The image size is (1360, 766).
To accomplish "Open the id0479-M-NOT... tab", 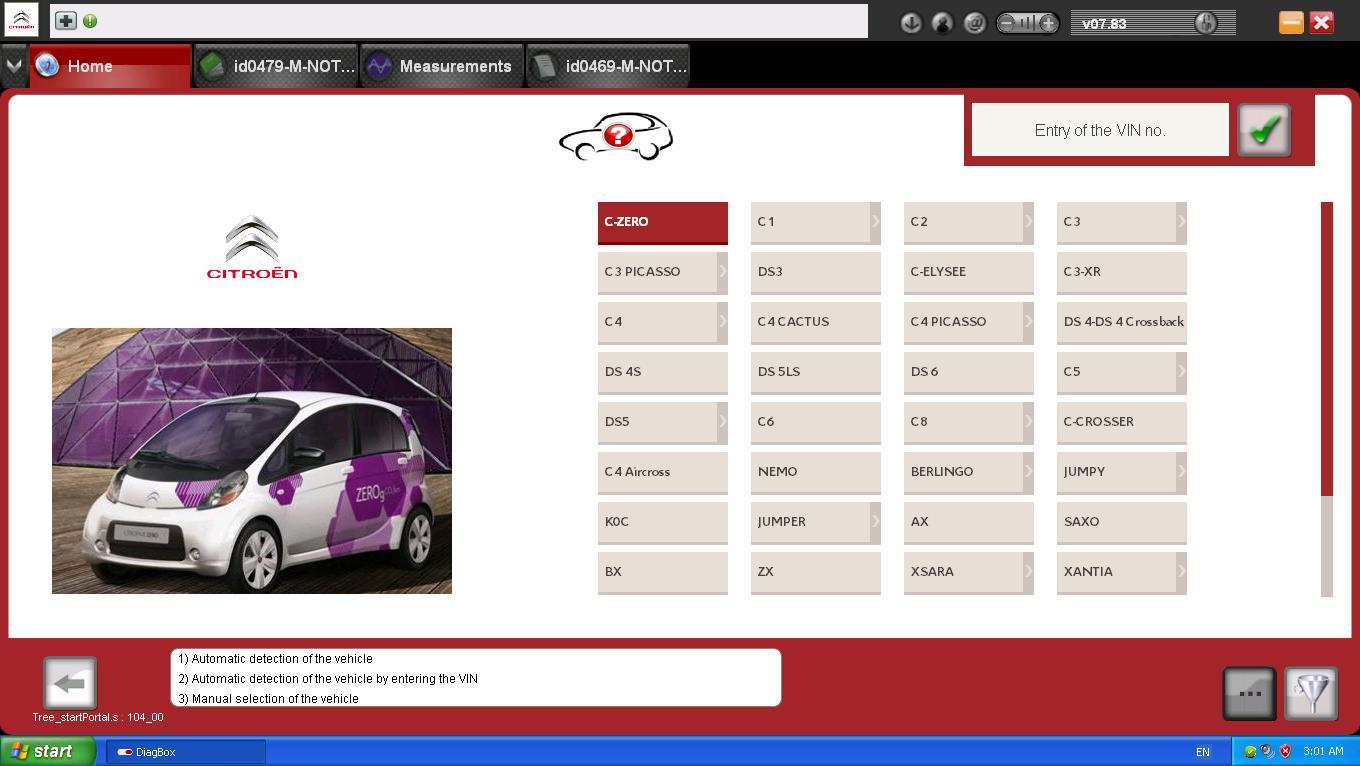I will click(276, 66).
